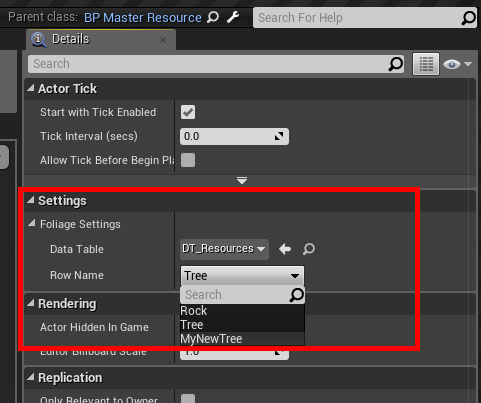The image size is (481, 403).
Task: Click the magnifier icon beside BP Master Resource
Action: point(213,17)
